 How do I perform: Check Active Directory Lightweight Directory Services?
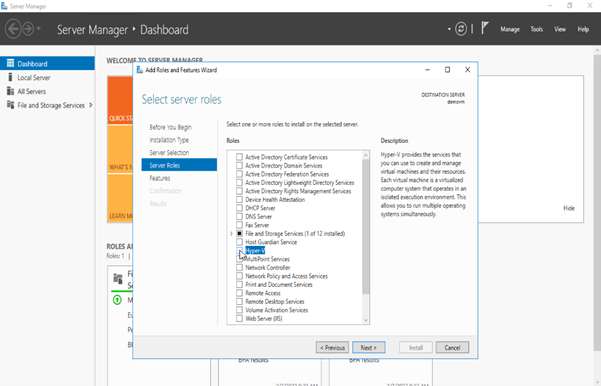239,182
